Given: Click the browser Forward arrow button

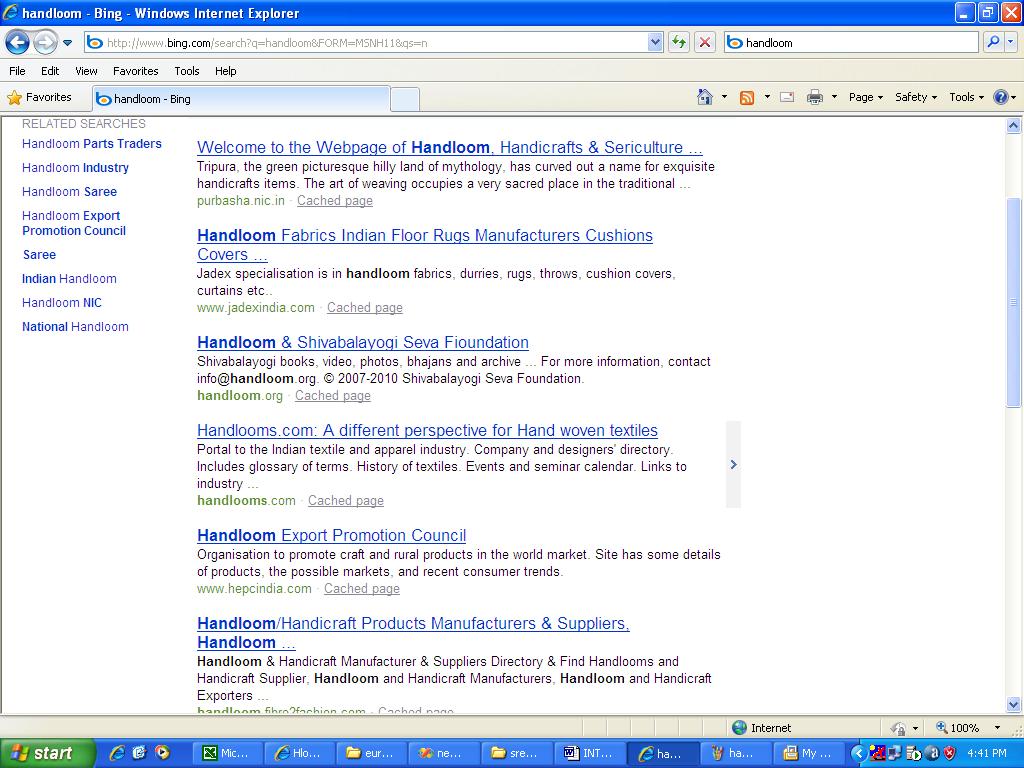Looking at the screenshot, I should pos(45,43).
